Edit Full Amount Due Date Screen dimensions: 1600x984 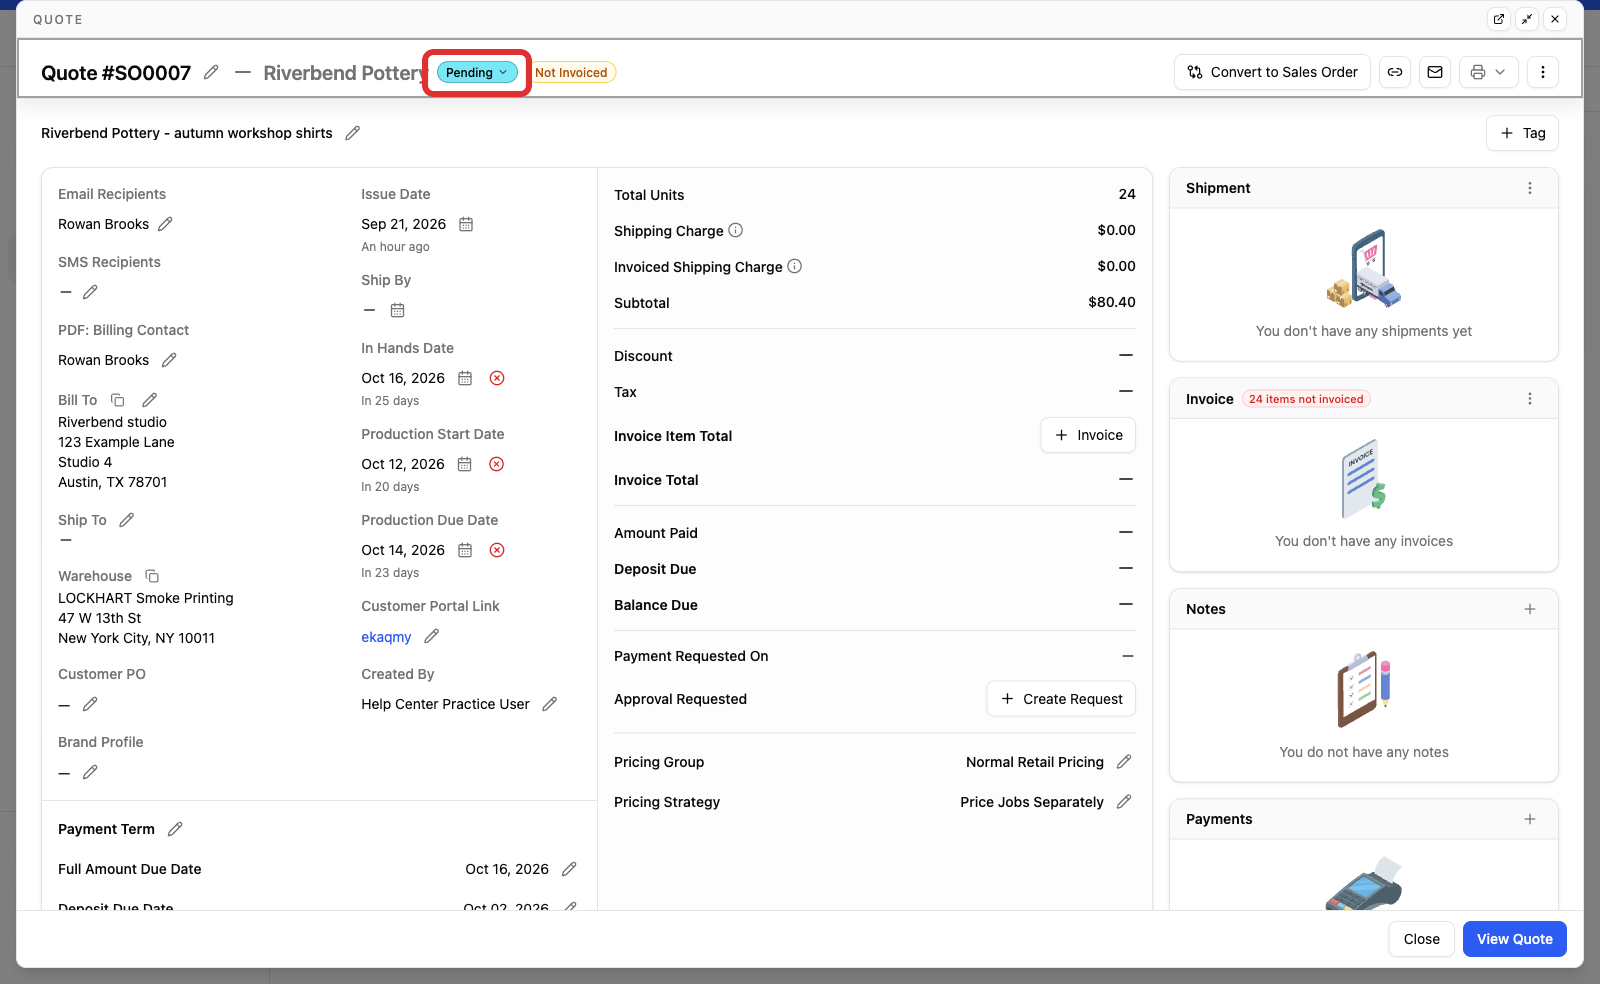pos(569,869)
